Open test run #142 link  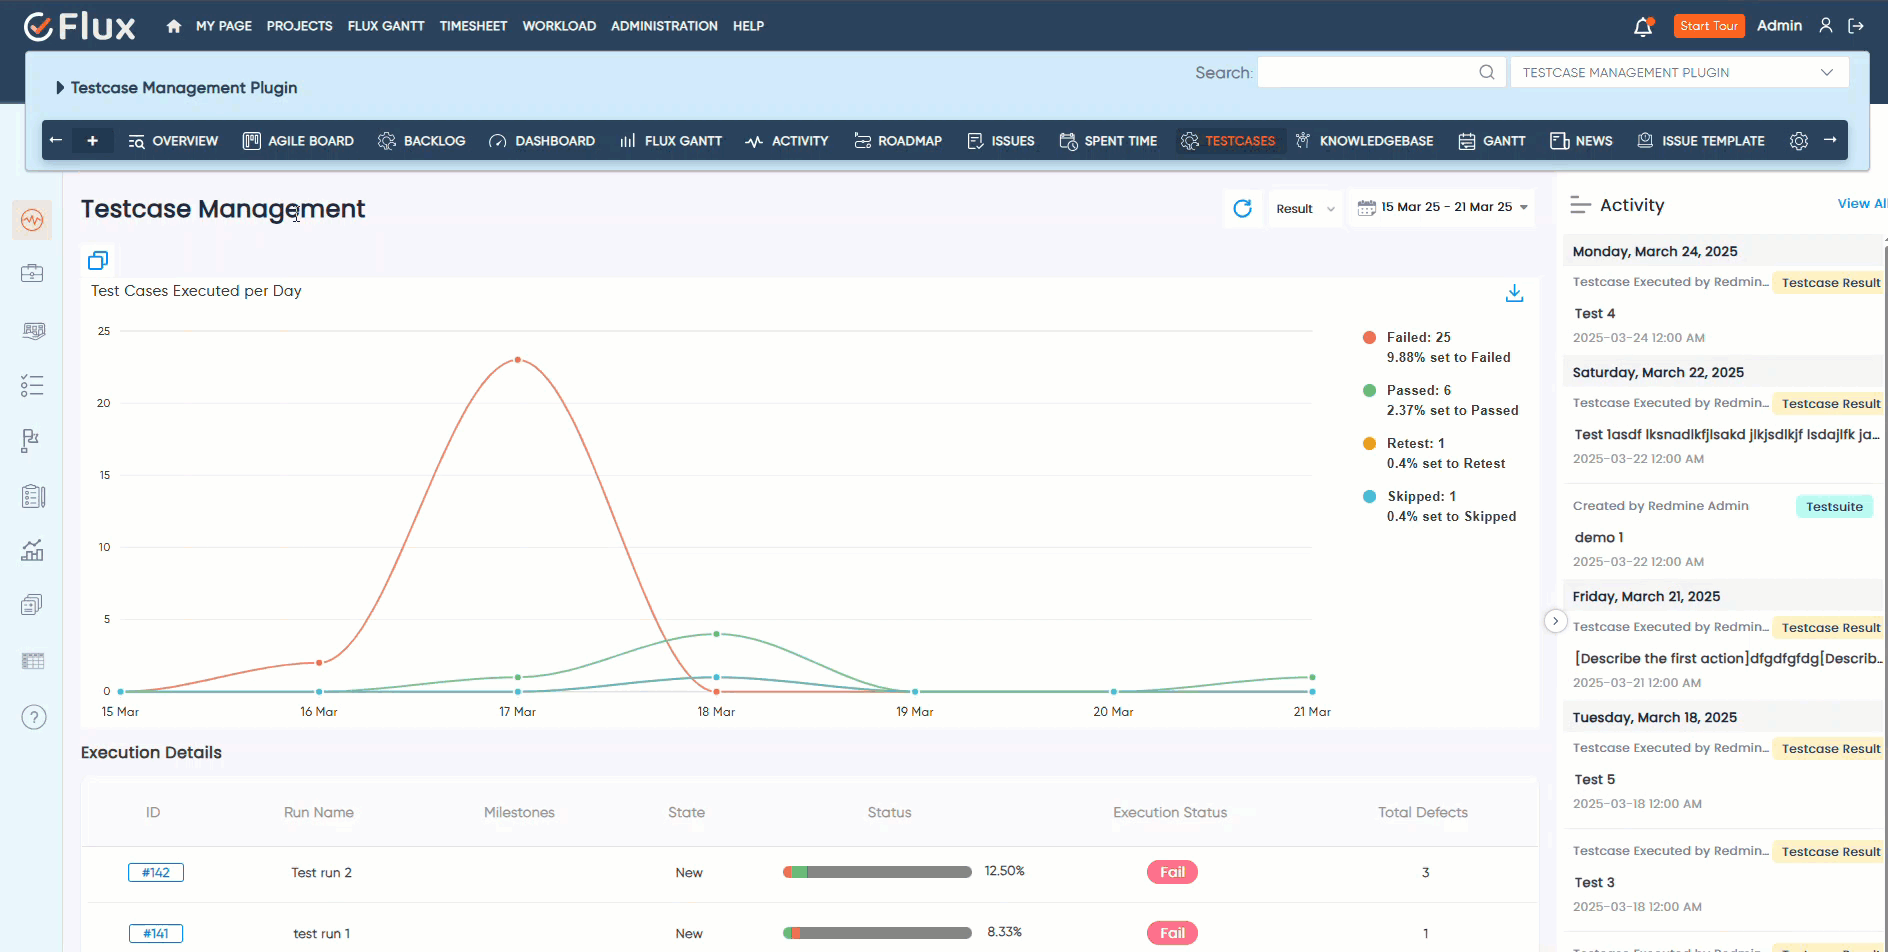(156, 871)
